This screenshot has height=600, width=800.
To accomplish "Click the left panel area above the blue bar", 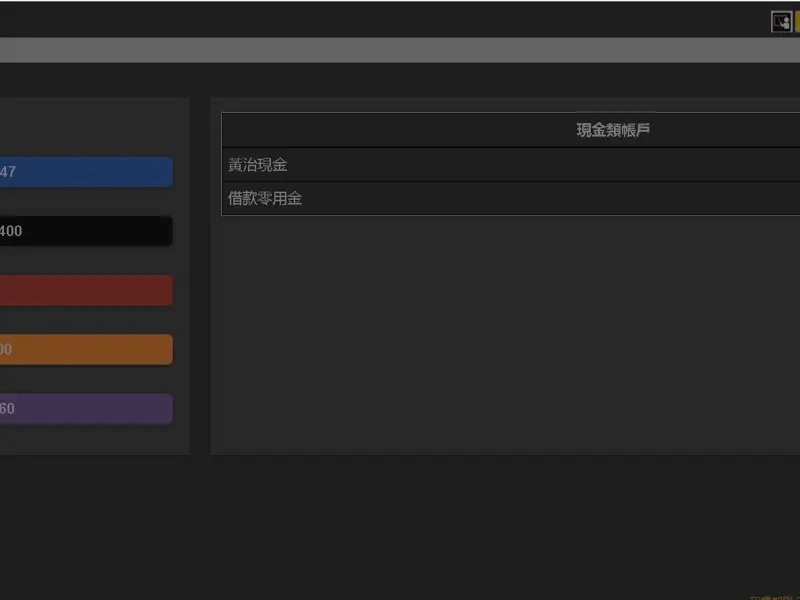I will pyautogui.click(x=90, y=127).
